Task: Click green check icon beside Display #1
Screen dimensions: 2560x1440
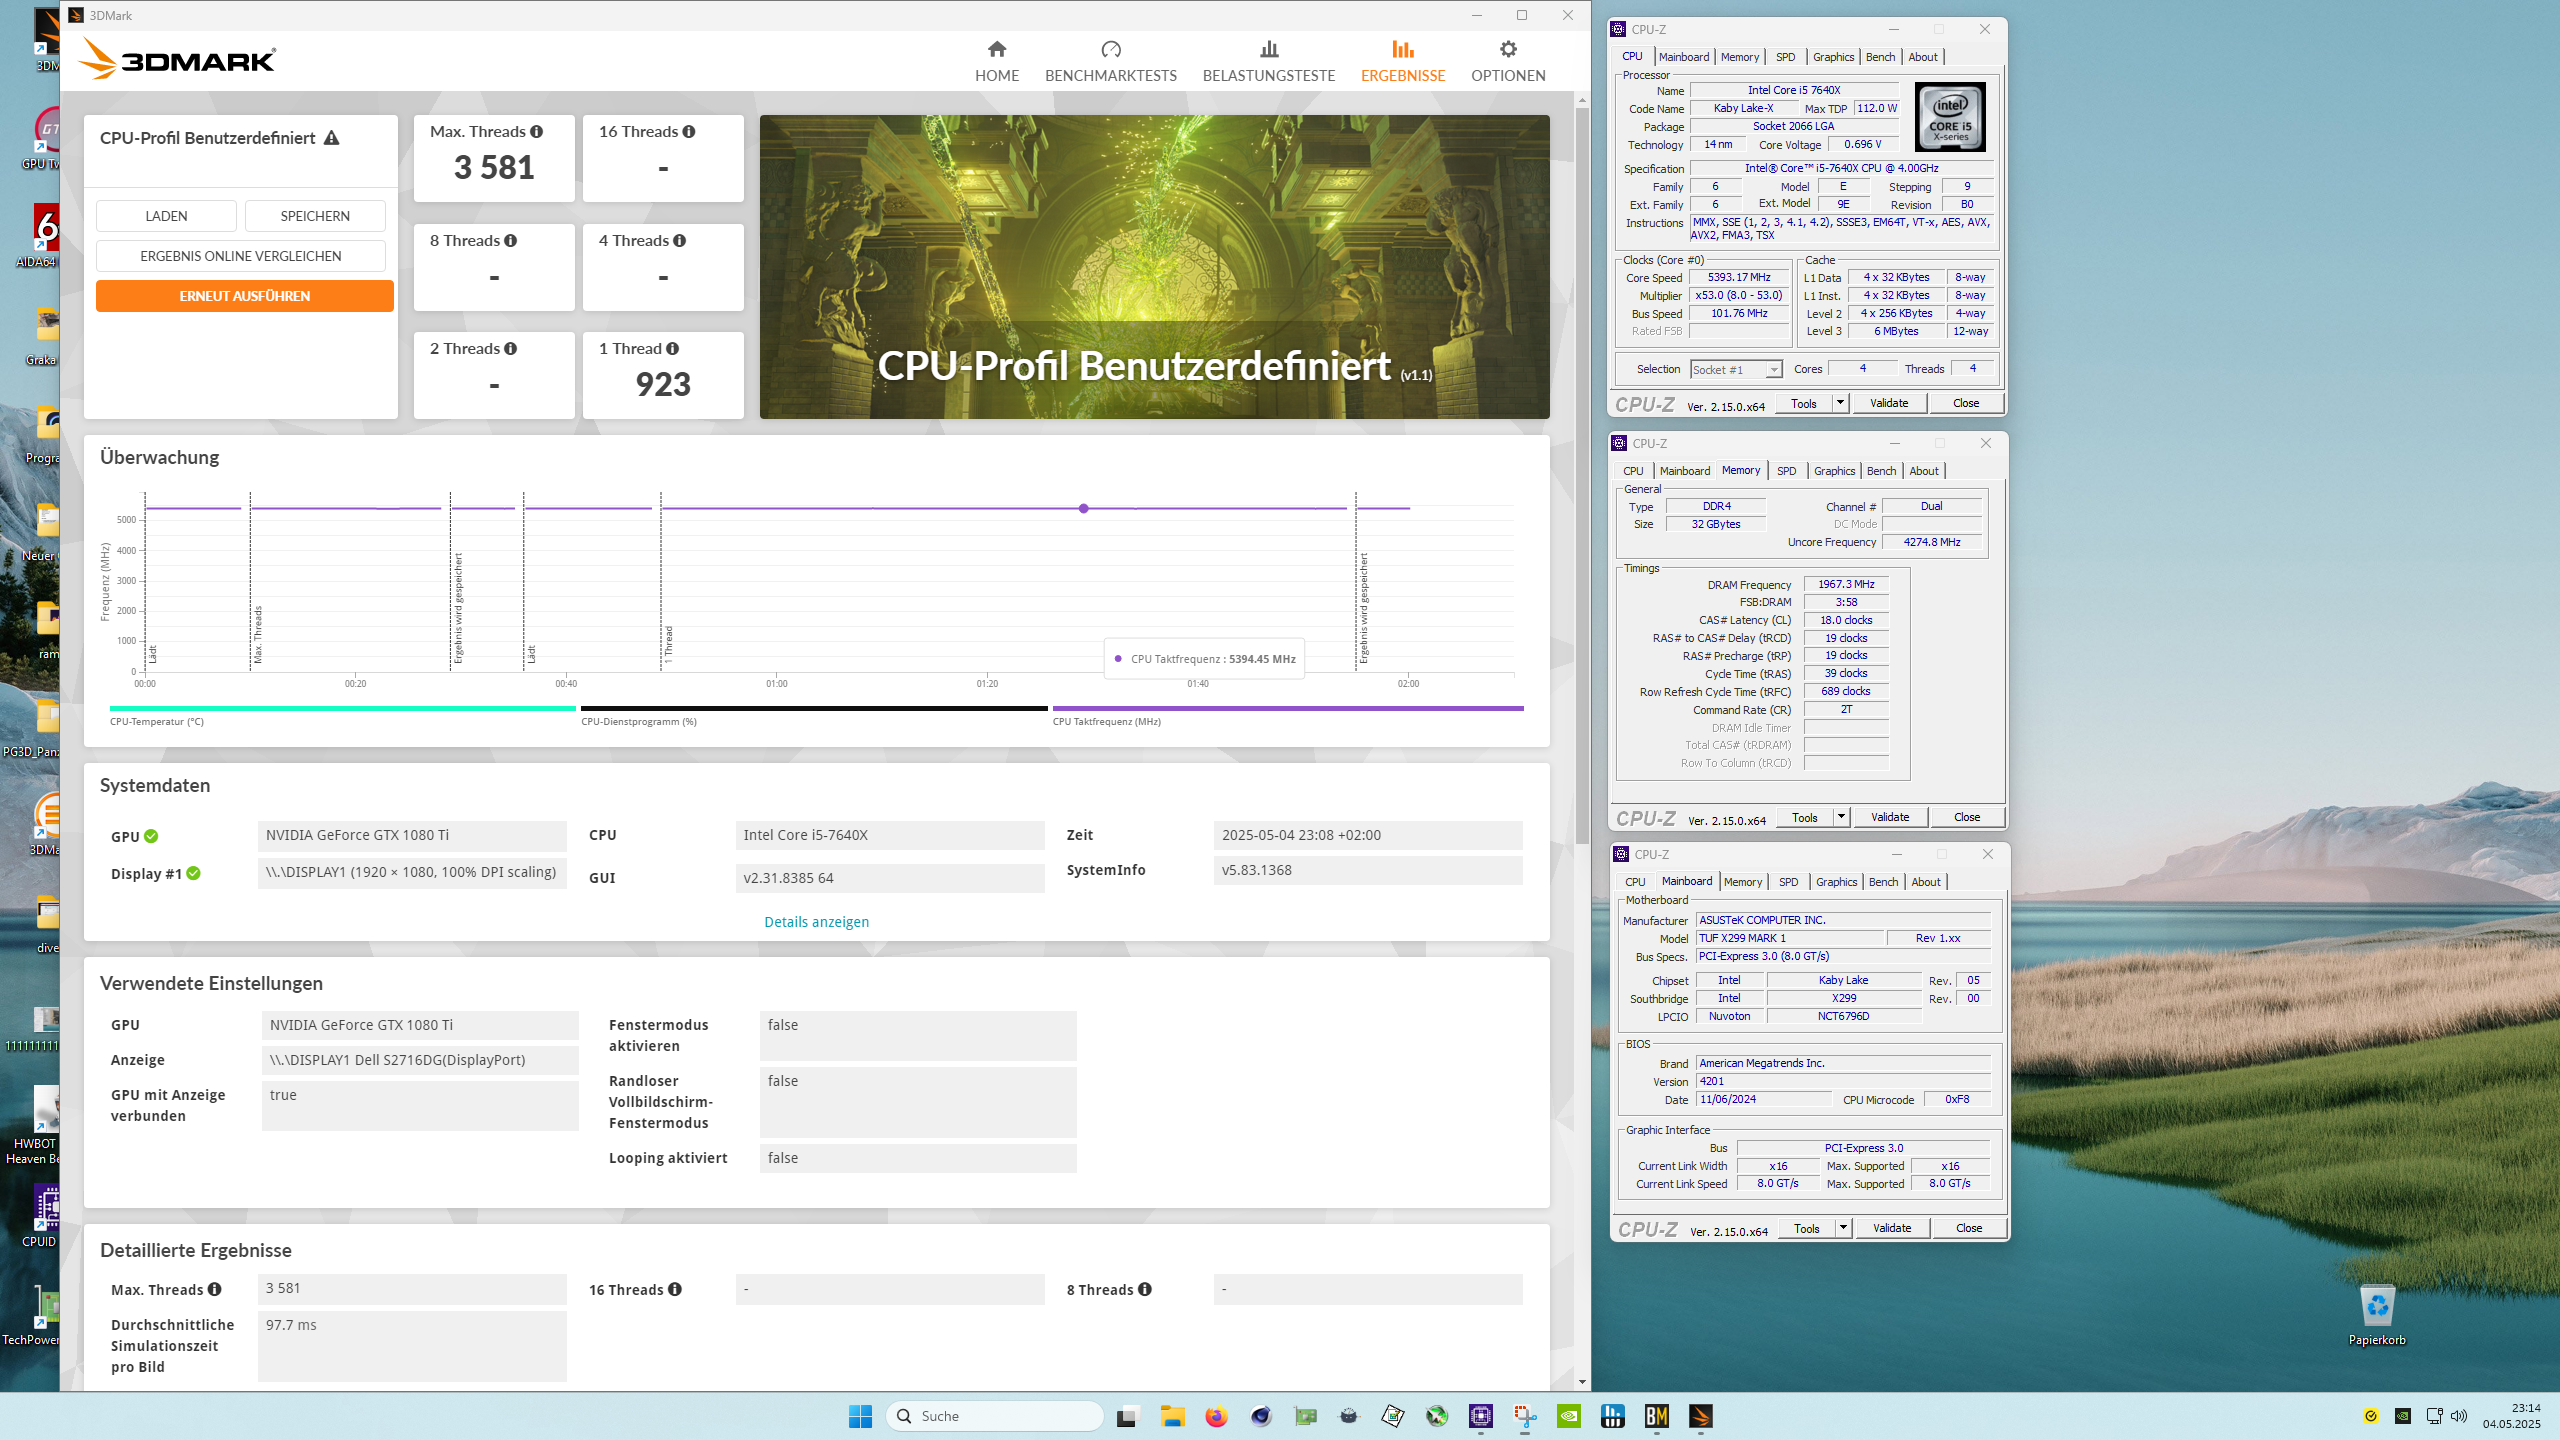Action: click(194, 873)
